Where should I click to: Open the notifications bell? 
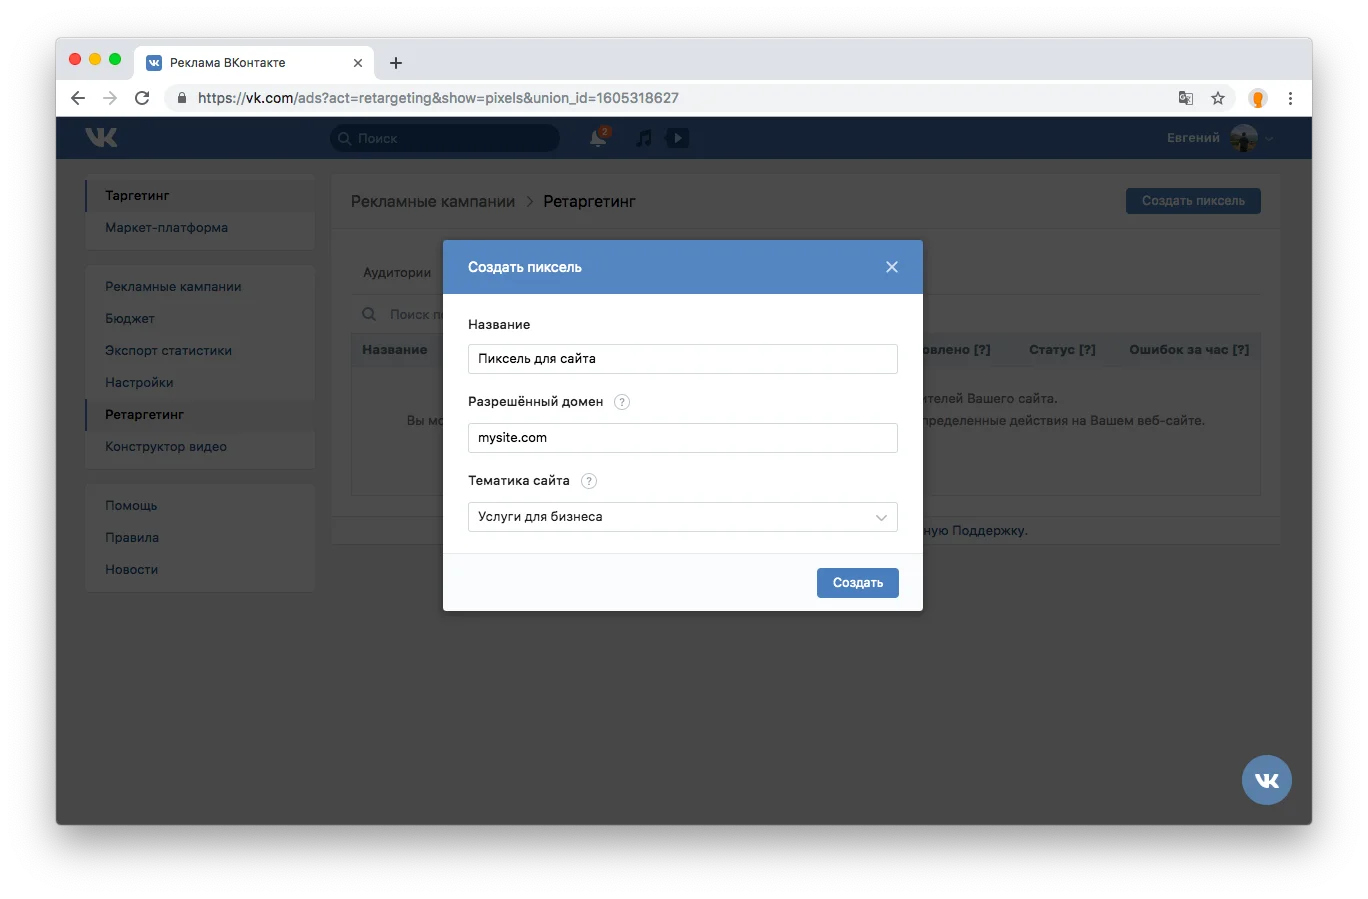(599, 138)
